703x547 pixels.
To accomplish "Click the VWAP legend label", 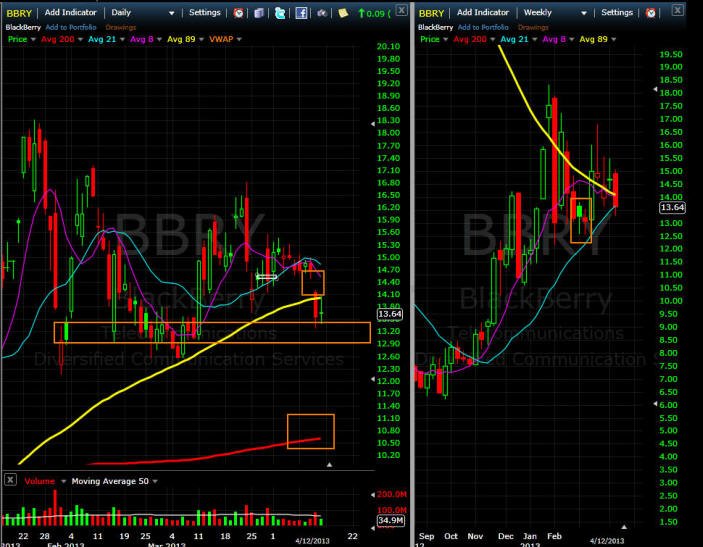I will (221, 39).
